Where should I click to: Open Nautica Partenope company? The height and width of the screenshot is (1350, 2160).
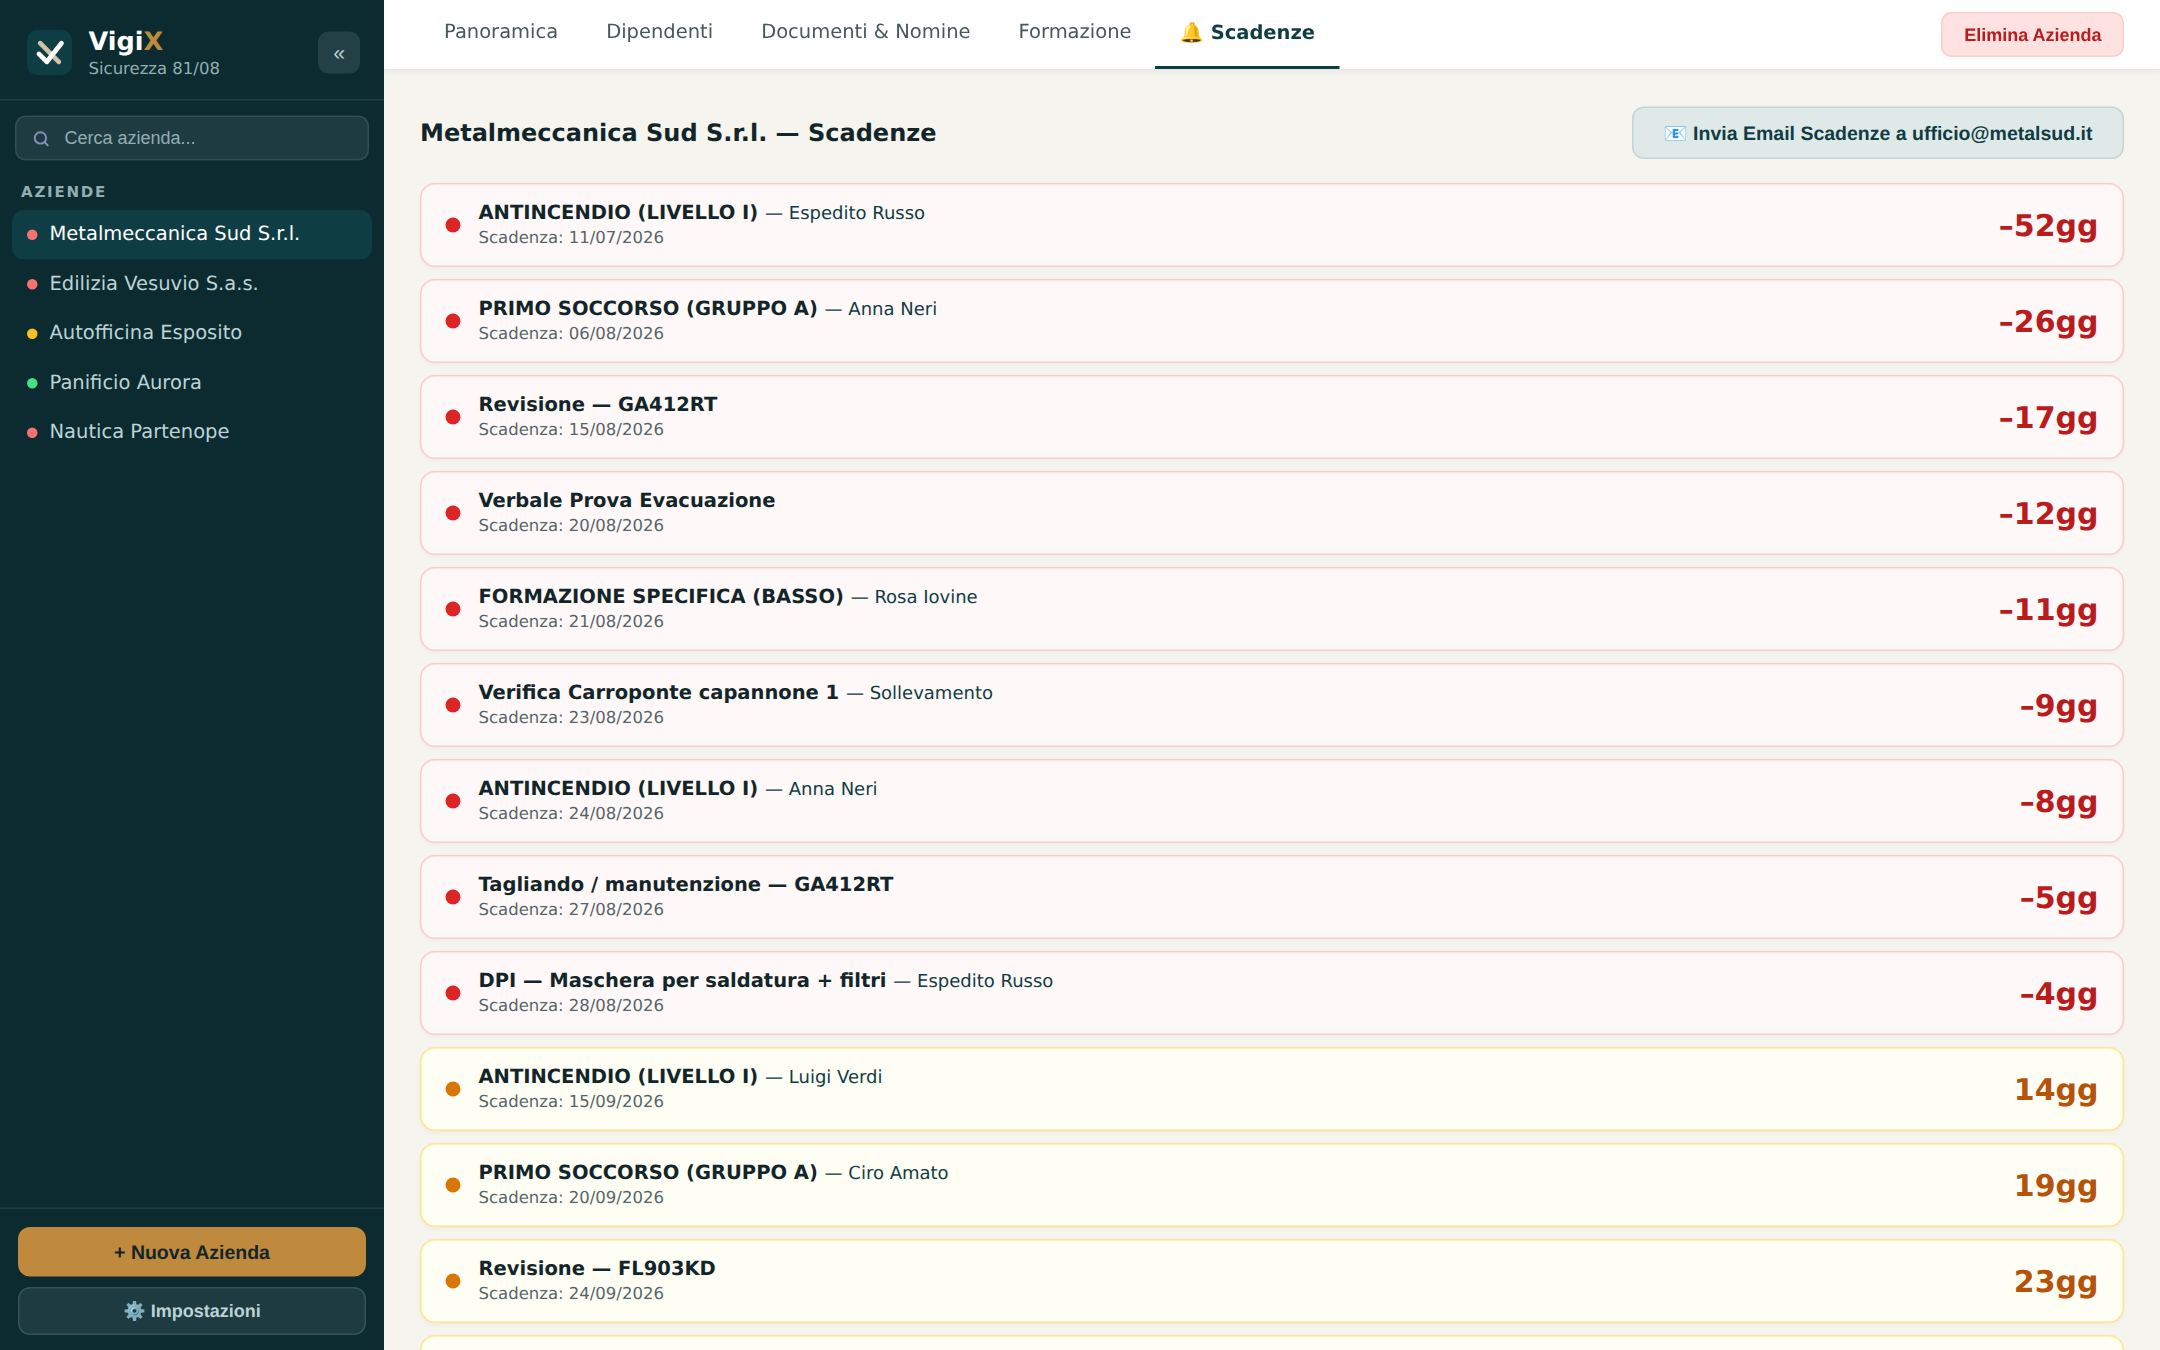192,432
